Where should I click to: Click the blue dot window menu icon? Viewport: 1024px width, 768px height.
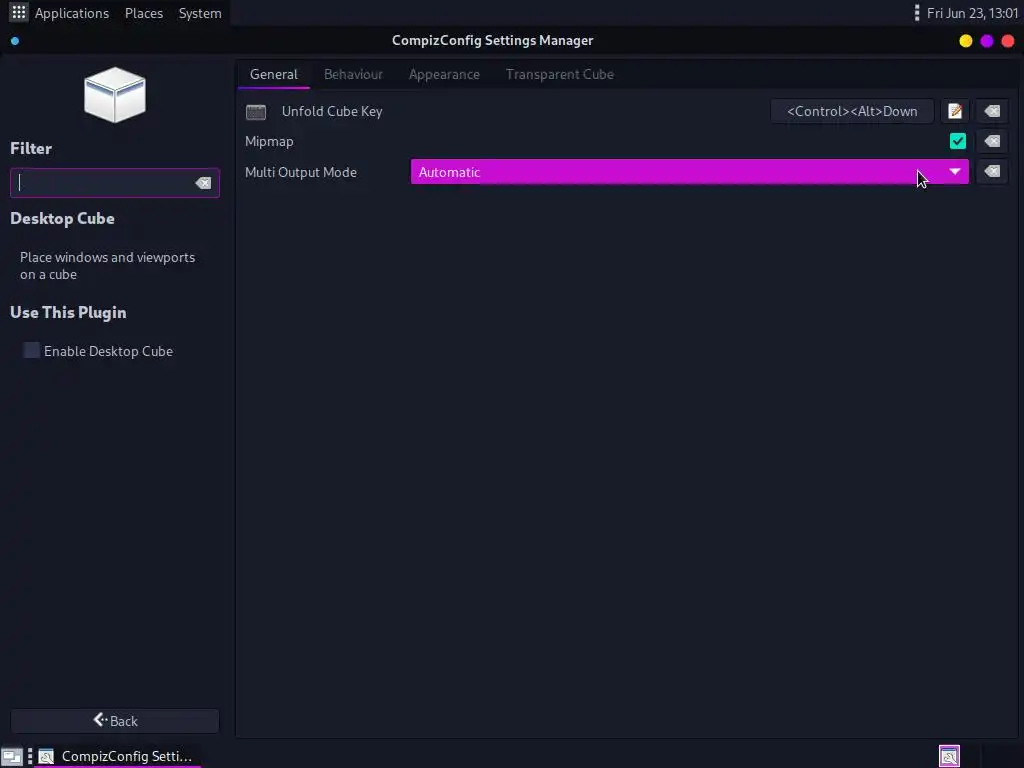point(15,41)
